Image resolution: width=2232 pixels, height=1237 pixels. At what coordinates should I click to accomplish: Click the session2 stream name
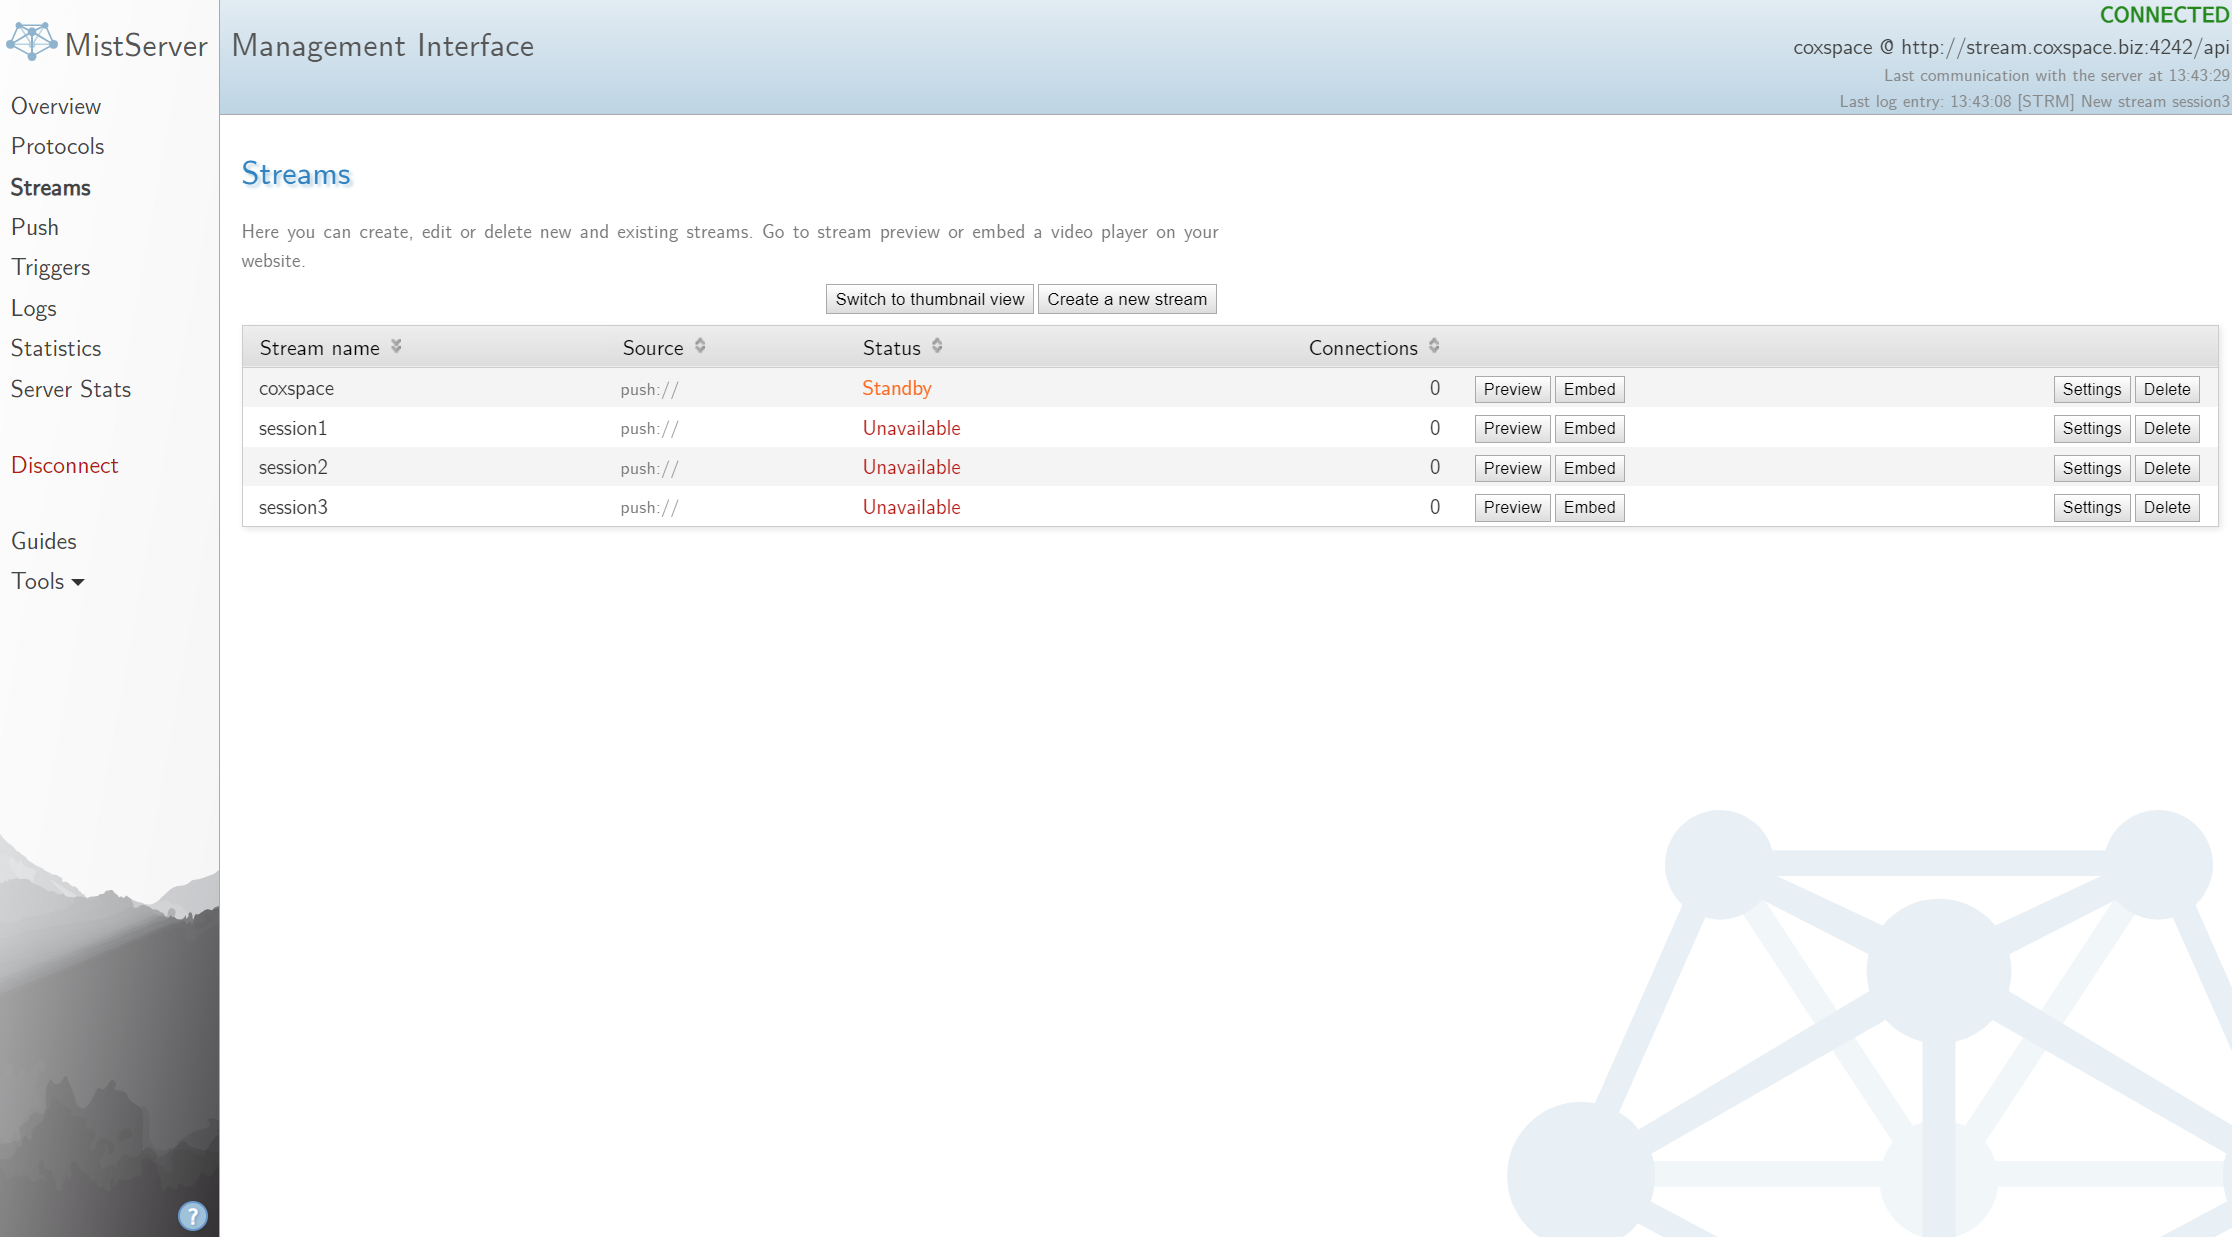pos(293,467)
